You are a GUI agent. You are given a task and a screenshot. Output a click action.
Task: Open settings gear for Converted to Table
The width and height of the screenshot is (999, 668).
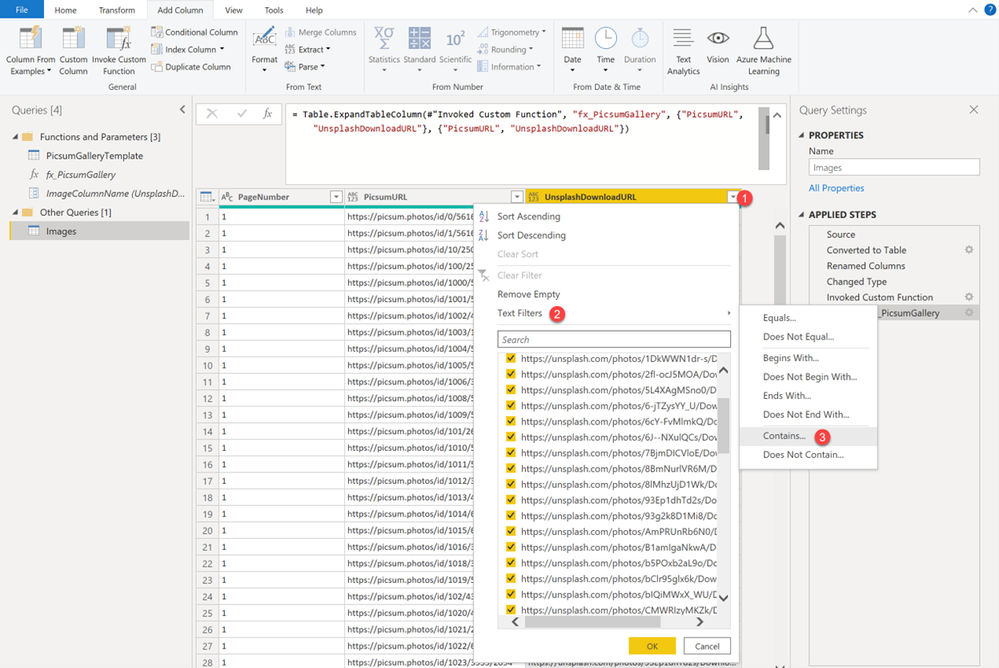[x=969, y=250]
